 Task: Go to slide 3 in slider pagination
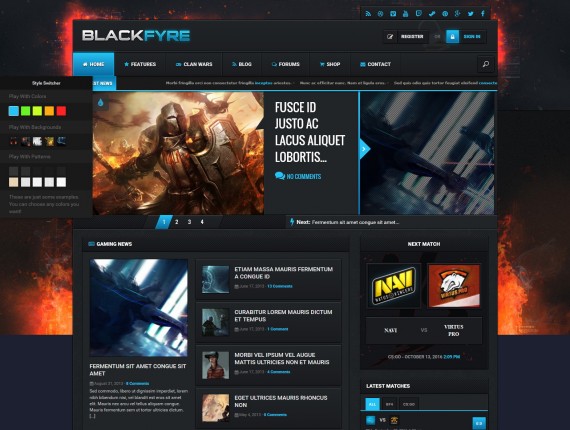coord(189,222)
